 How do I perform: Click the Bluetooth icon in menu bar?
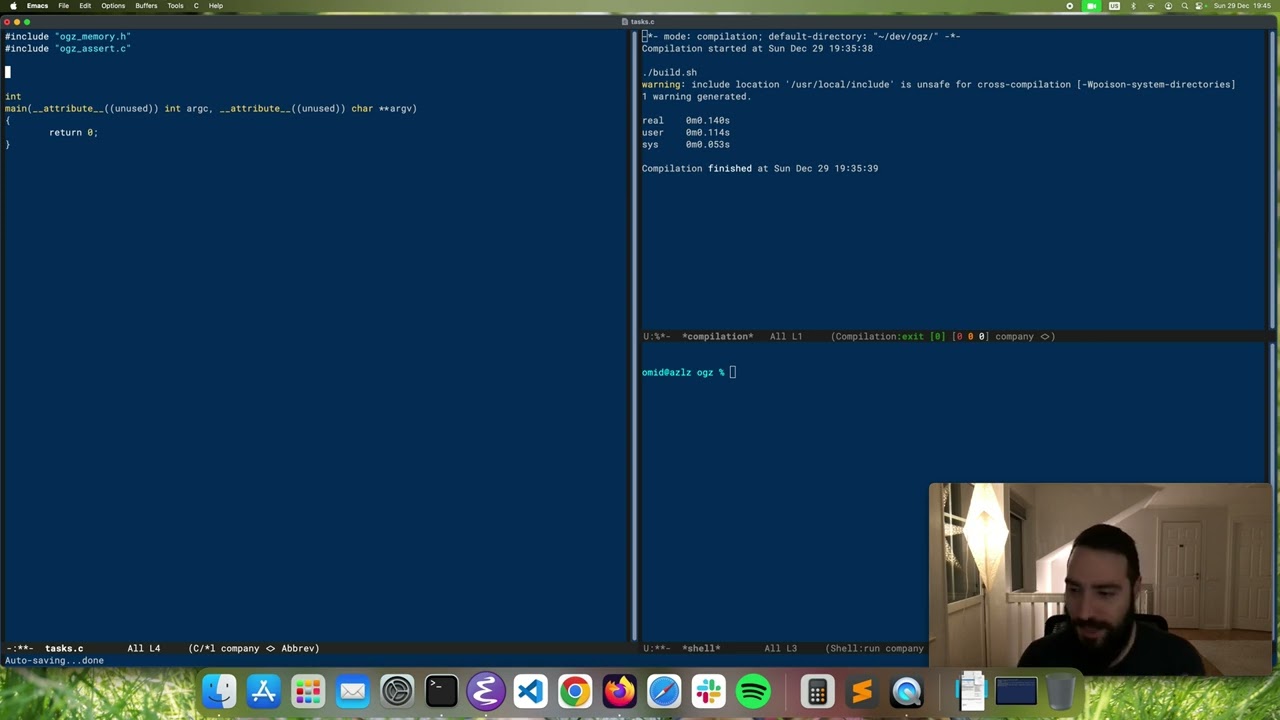pyautogui.click(x=1133, y=6)
